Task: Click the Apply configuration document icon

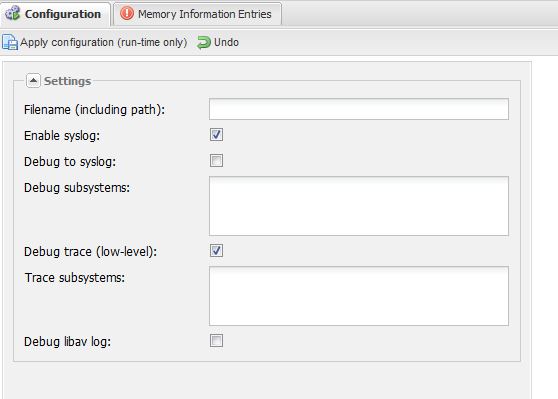Action: (x=10, y=42)
